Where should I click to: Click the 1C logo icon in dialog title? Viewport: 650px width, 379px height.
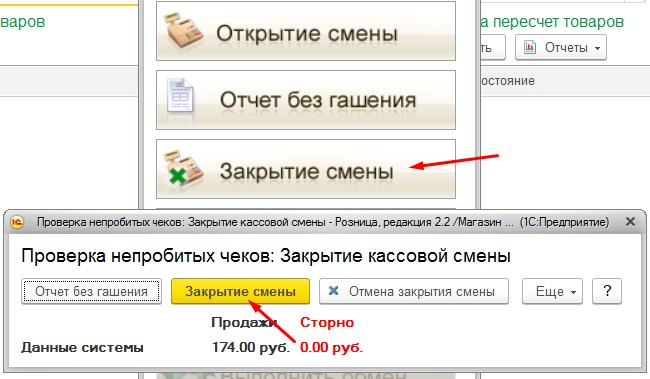click(x=17, y=222)
